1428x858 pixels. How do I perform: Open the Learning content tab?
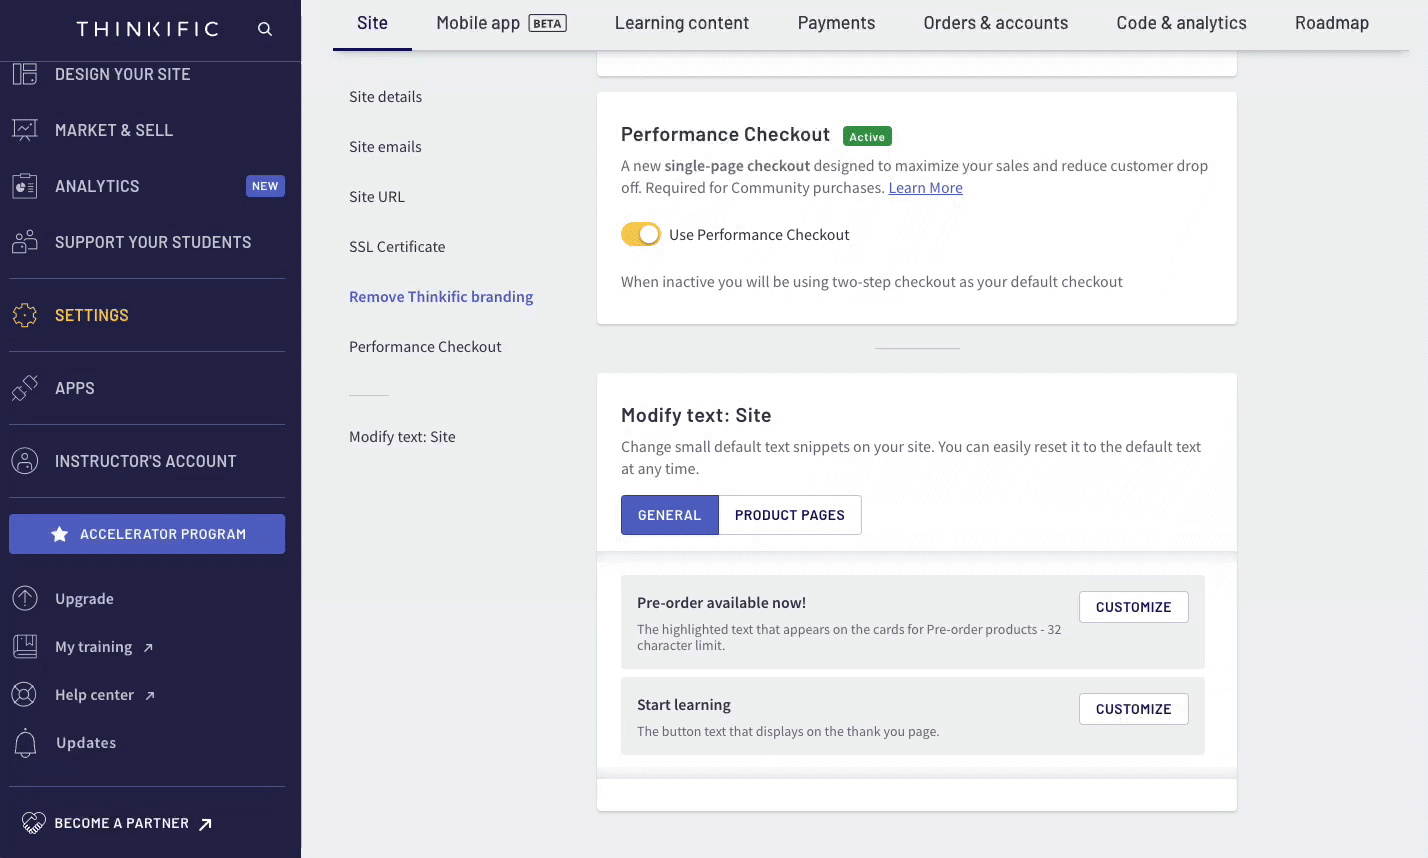682,23
